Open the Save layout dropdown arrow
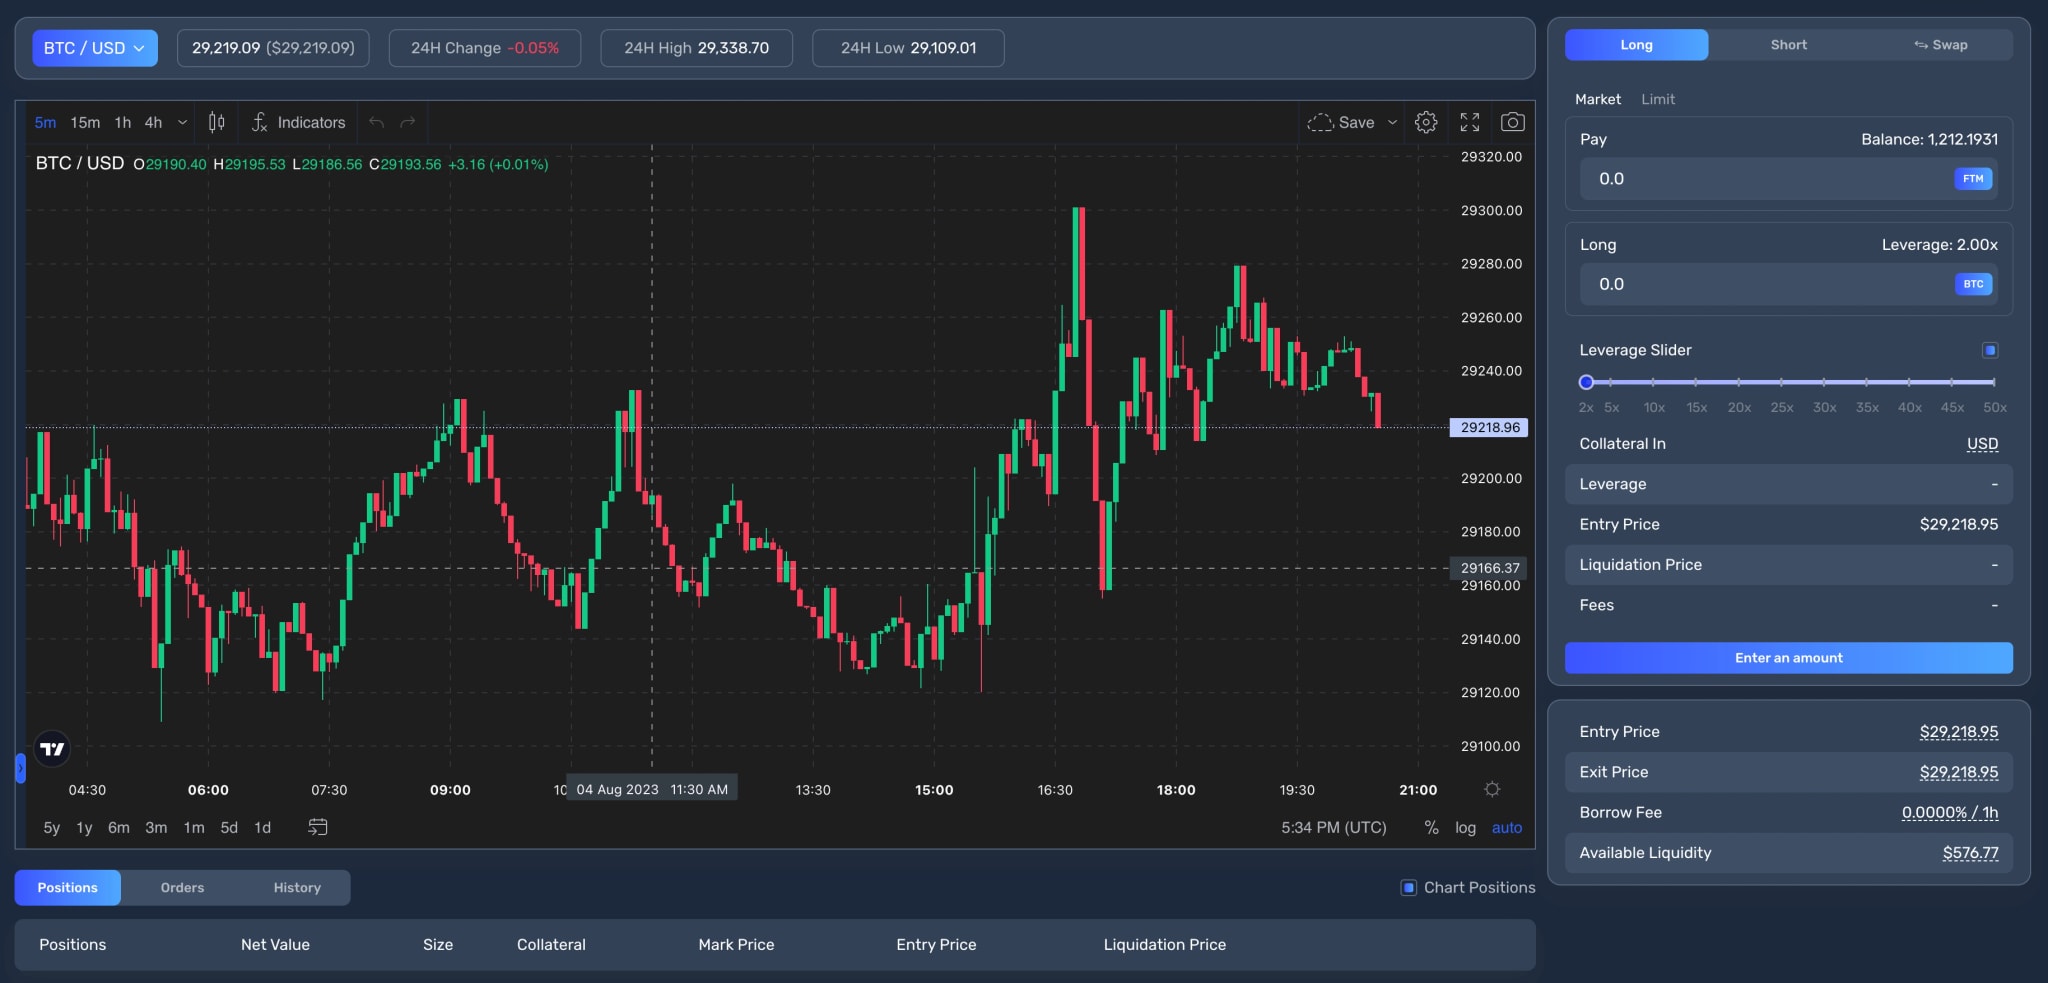 click(x=1392, y=122)
